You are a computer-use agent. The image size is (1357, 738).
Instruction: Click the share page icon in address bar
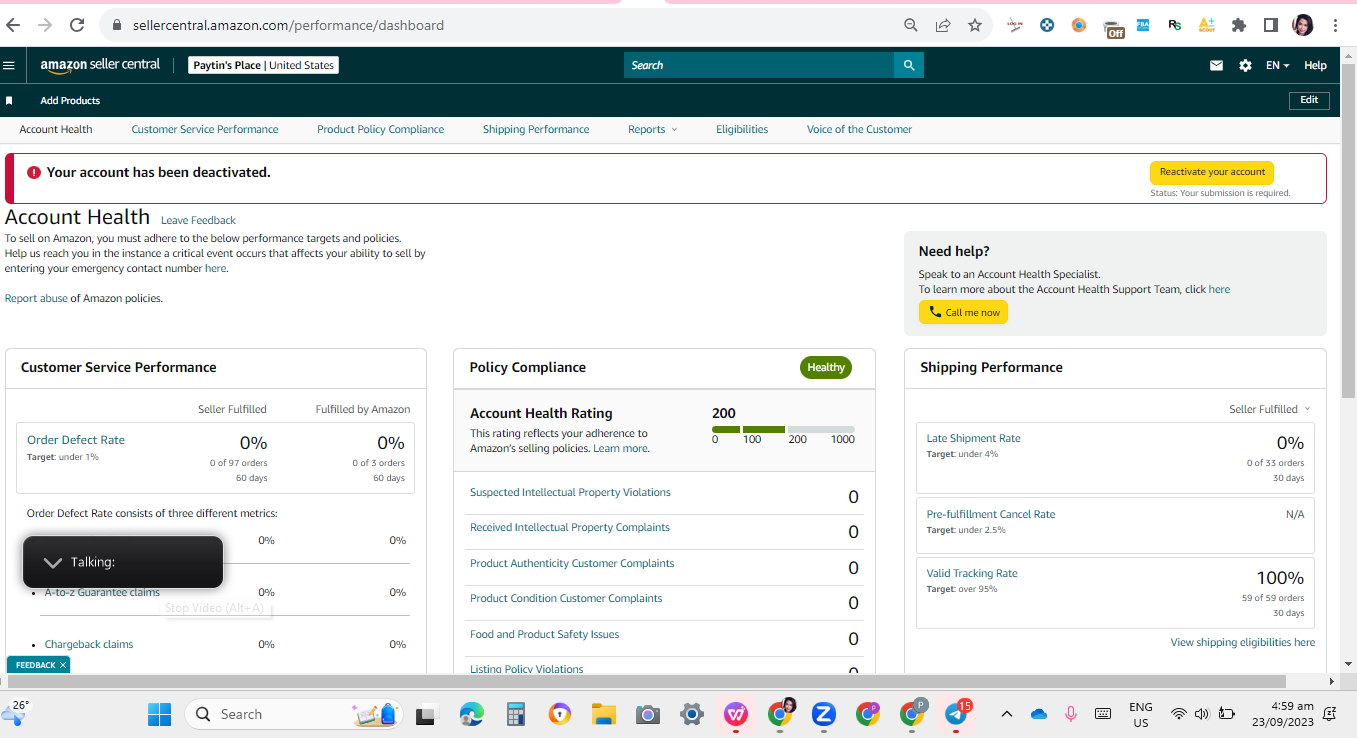point(942,25)
